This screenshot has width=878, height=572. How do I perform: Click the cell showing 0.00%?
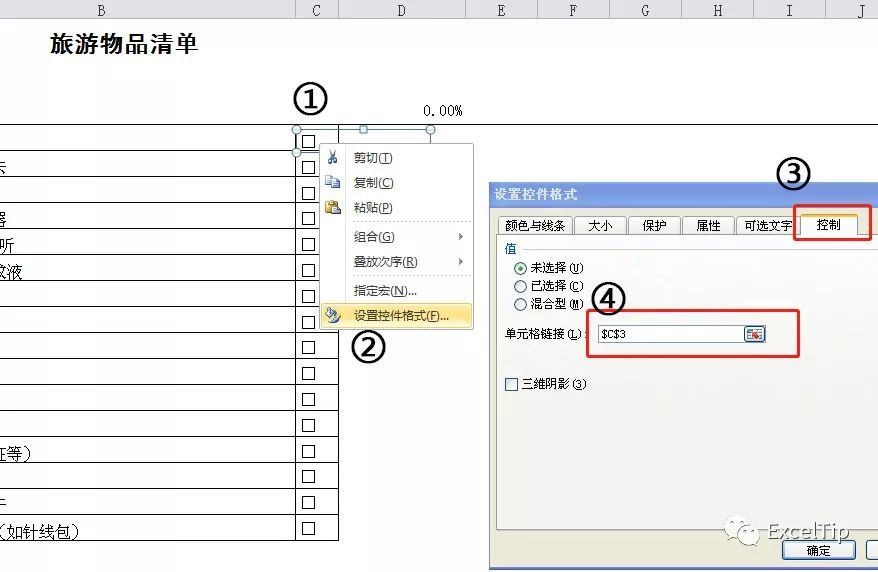(442, 111)
